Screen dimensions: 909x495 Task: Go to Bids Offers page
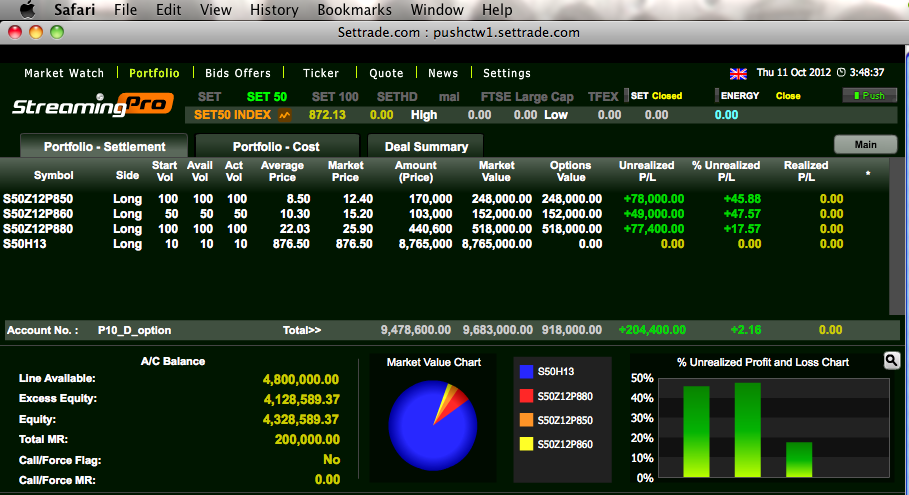[238, 73]
